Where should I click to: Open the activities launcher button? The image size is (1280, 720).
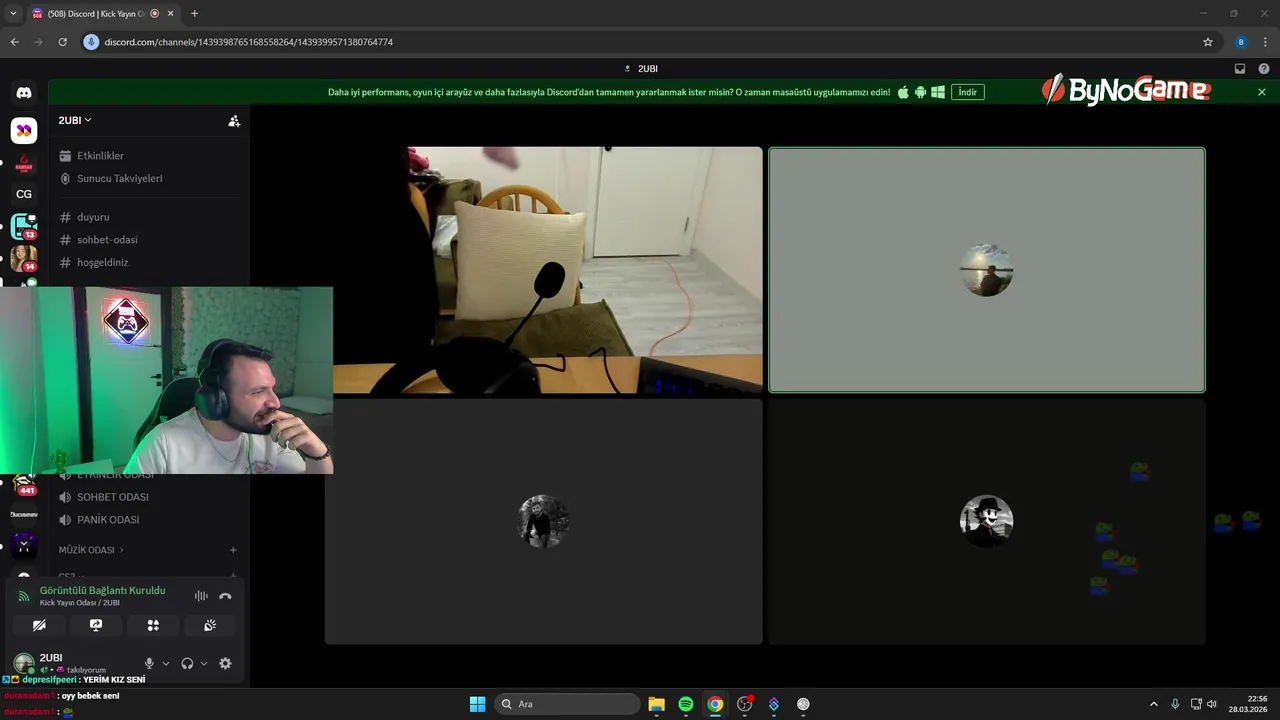click(x=153, y=625)
